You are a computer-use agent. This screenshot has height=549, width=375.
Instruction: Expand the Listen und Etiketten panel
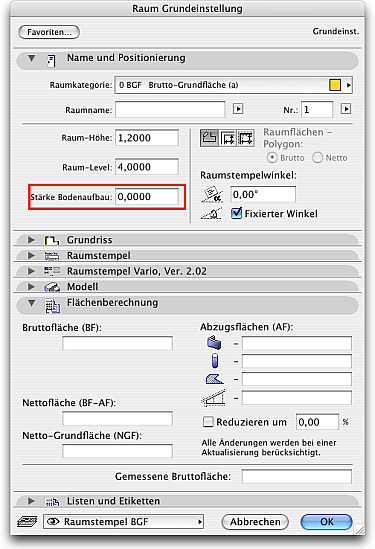[31, 501]
